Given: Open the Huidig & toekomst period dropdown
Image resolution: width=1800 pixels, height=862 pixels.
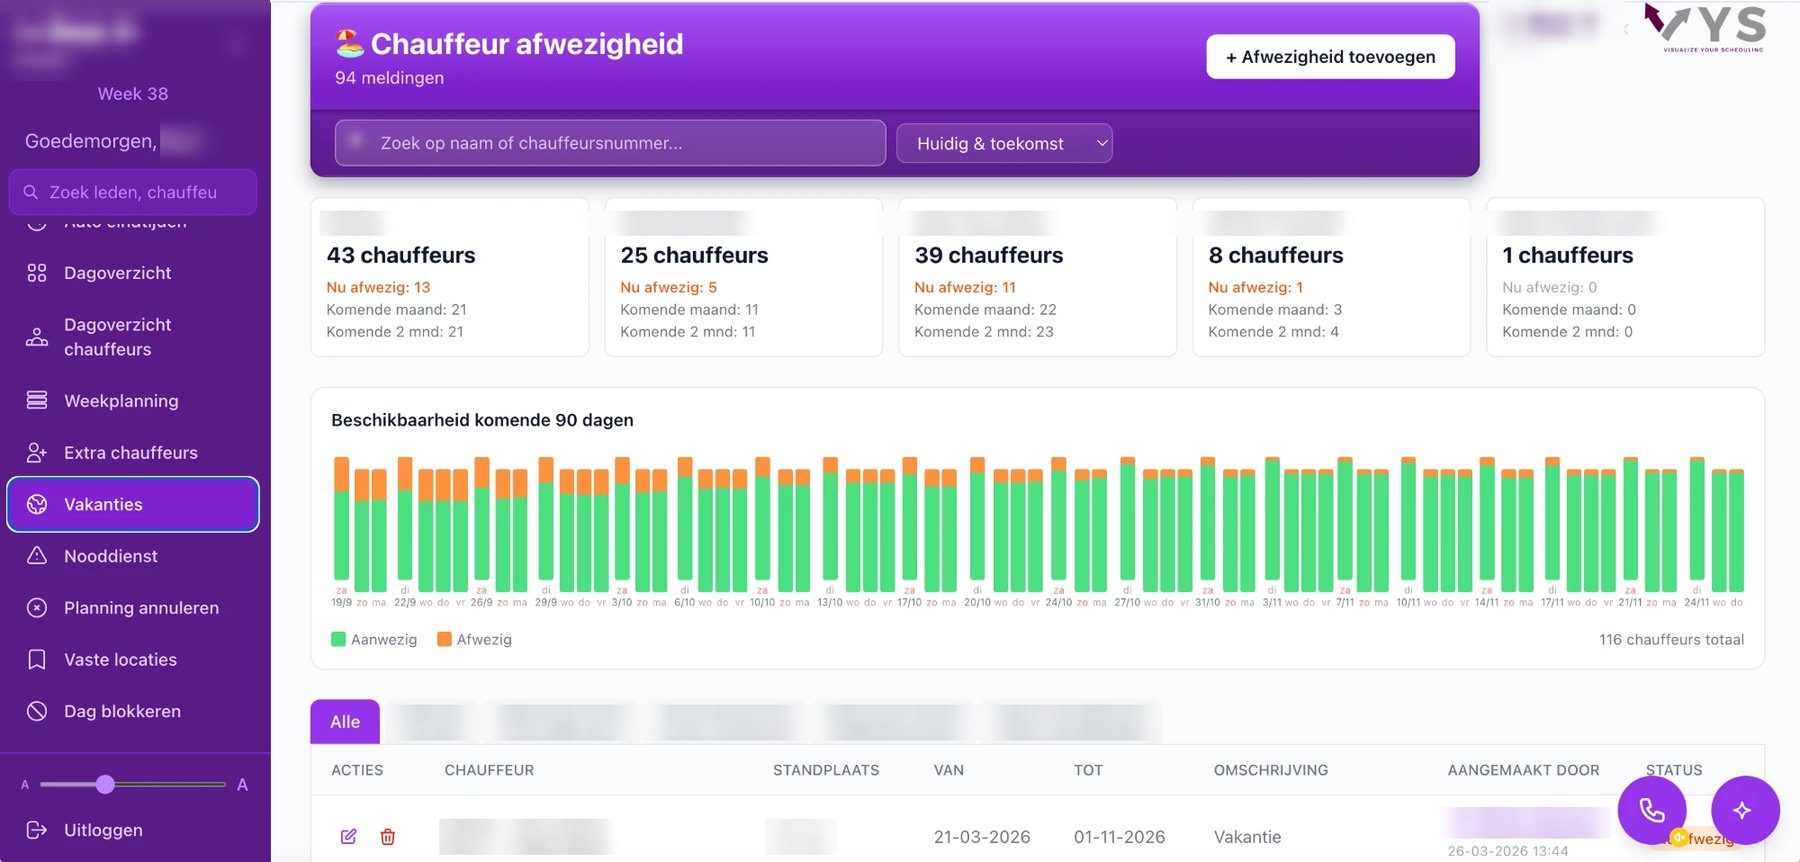Looking at the screenshot, I should [x=1004, y=144].
